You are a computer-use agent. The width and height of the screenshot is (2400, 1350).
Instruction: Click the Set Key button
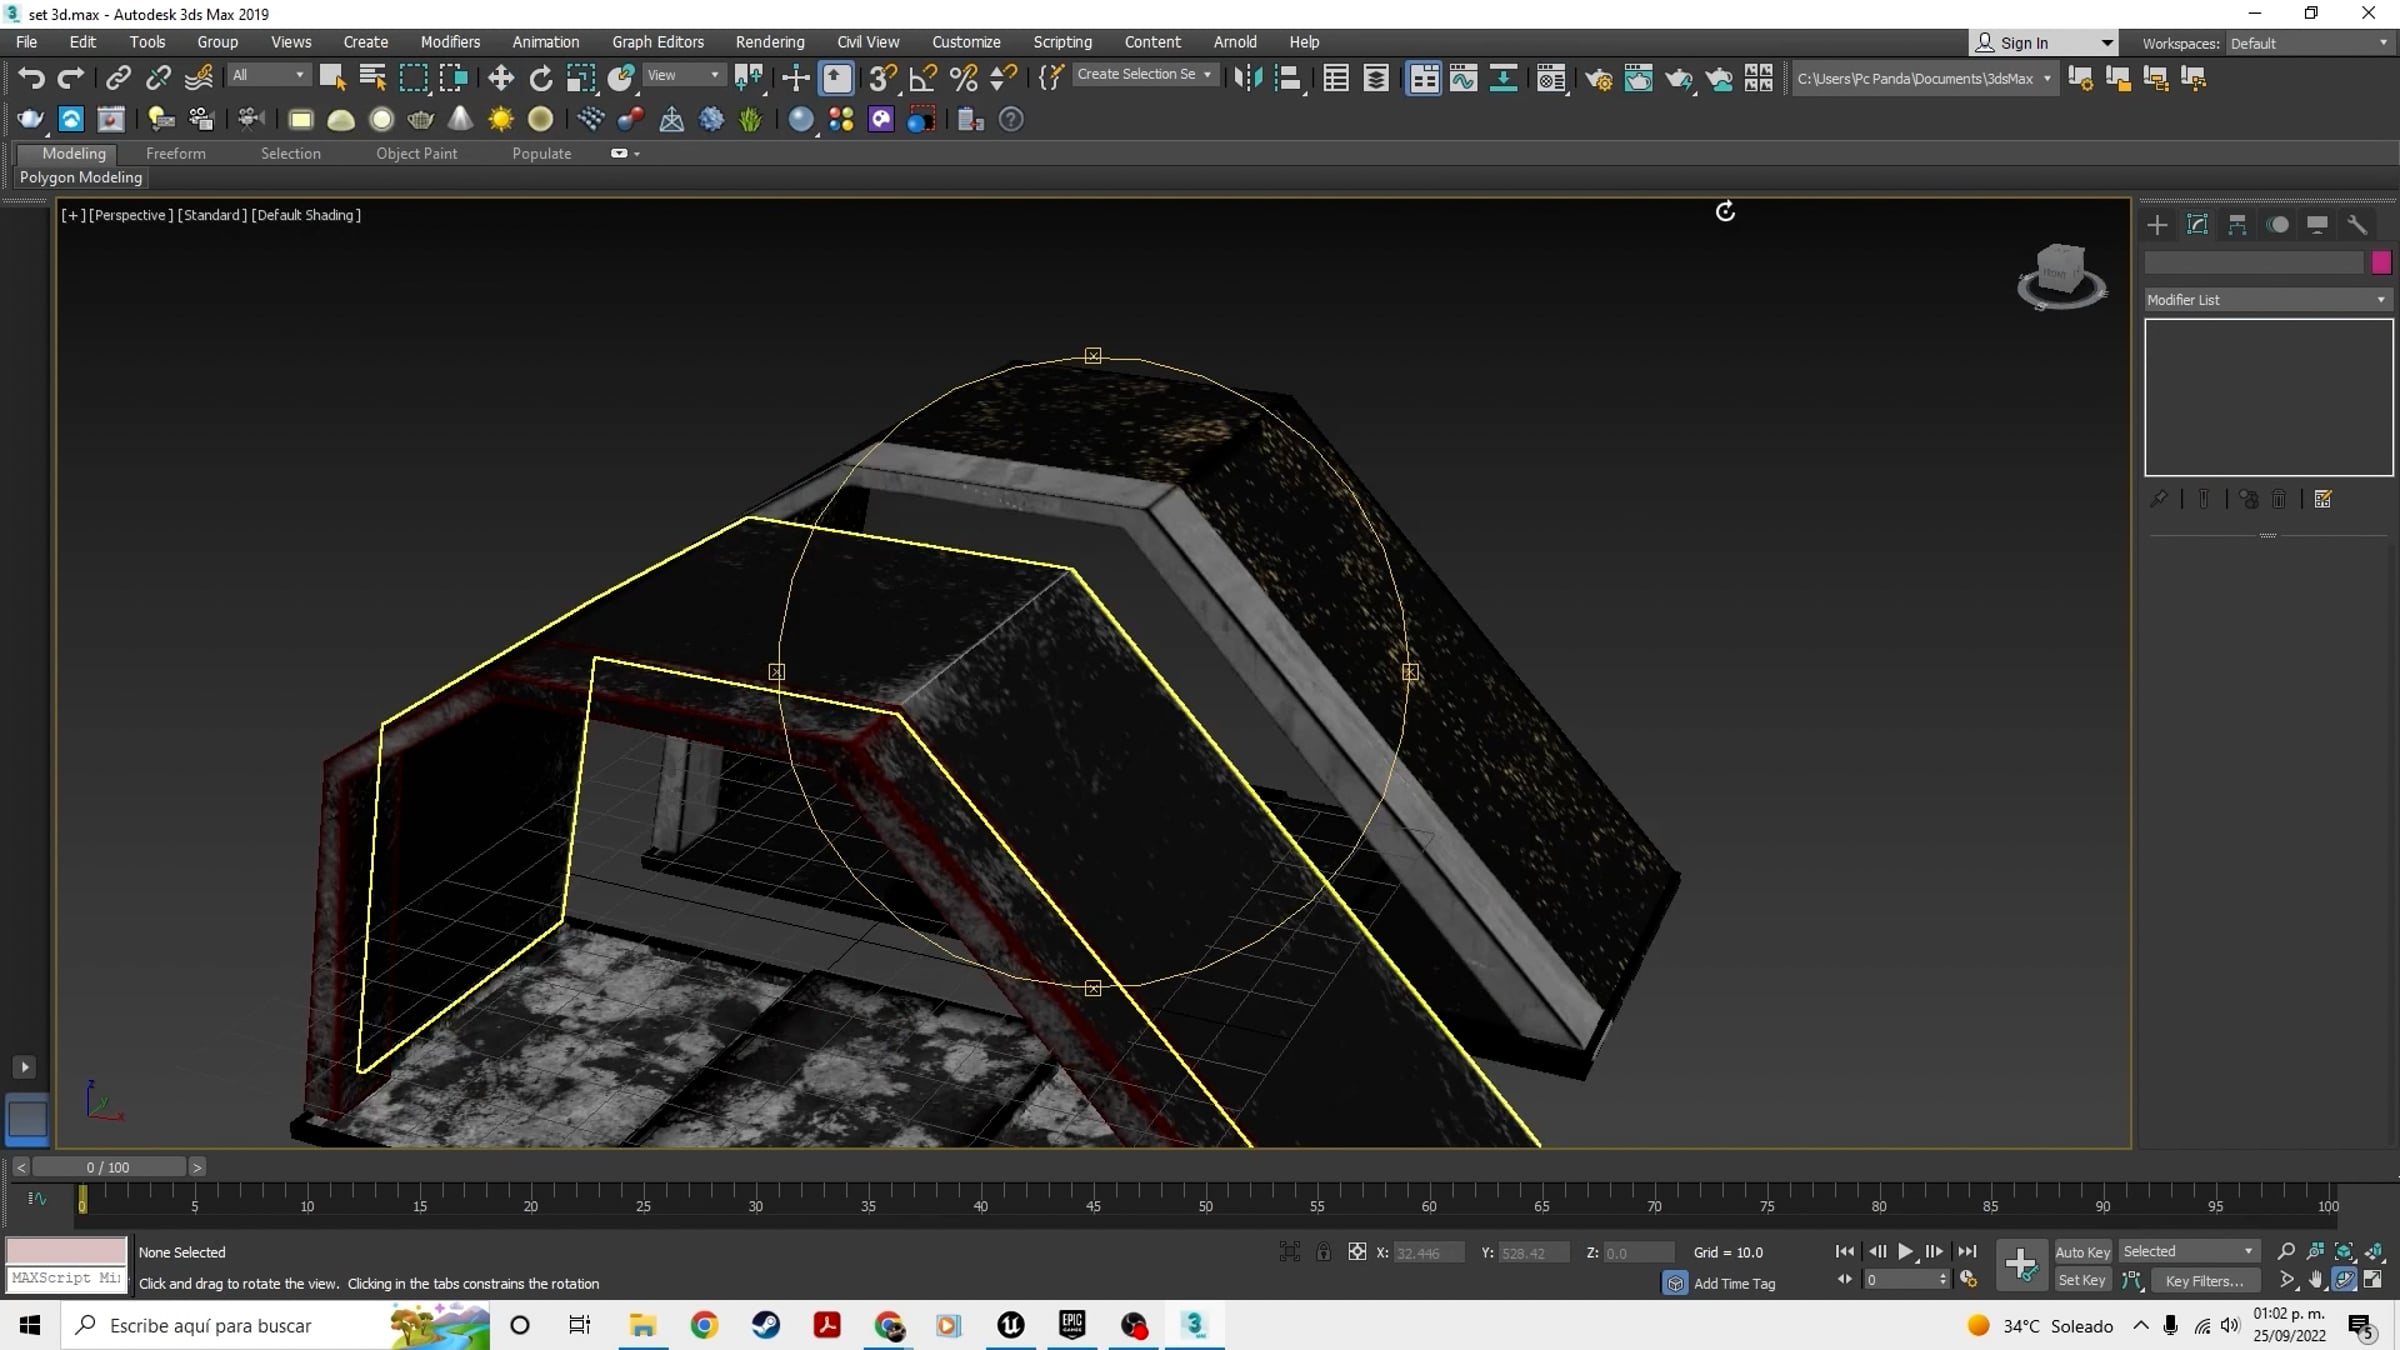coord(2082,1281)
